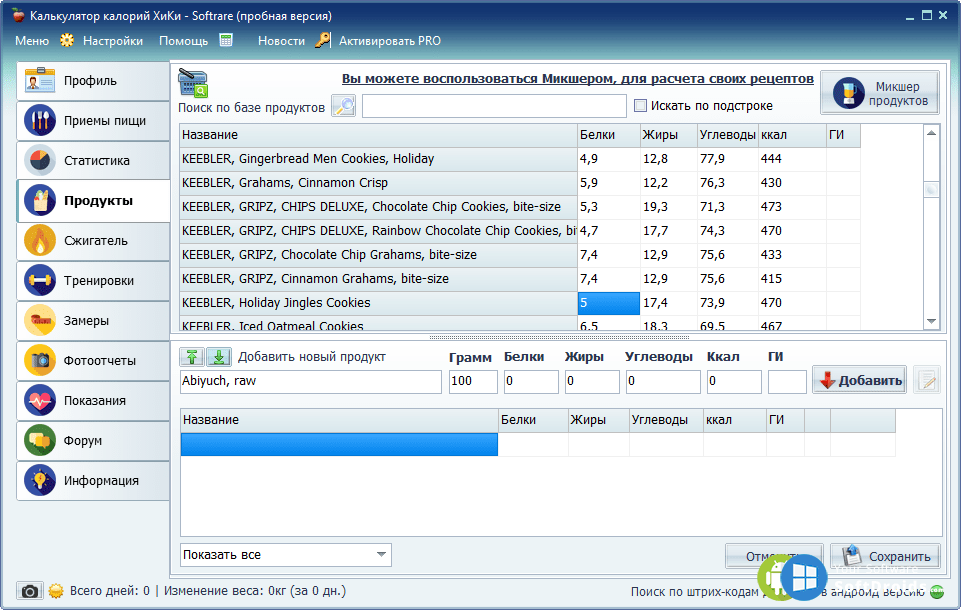The height and width of the screenshot is (610, 961).
Task: Click the camera icon in status bar
Action: click(29, 591)
